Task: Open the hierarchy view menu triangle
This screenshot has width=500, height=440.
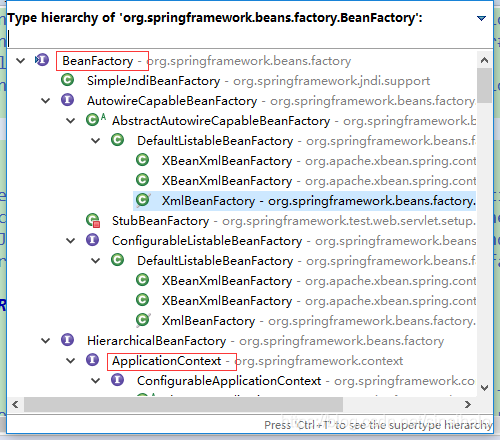Action: coord(481,18)
